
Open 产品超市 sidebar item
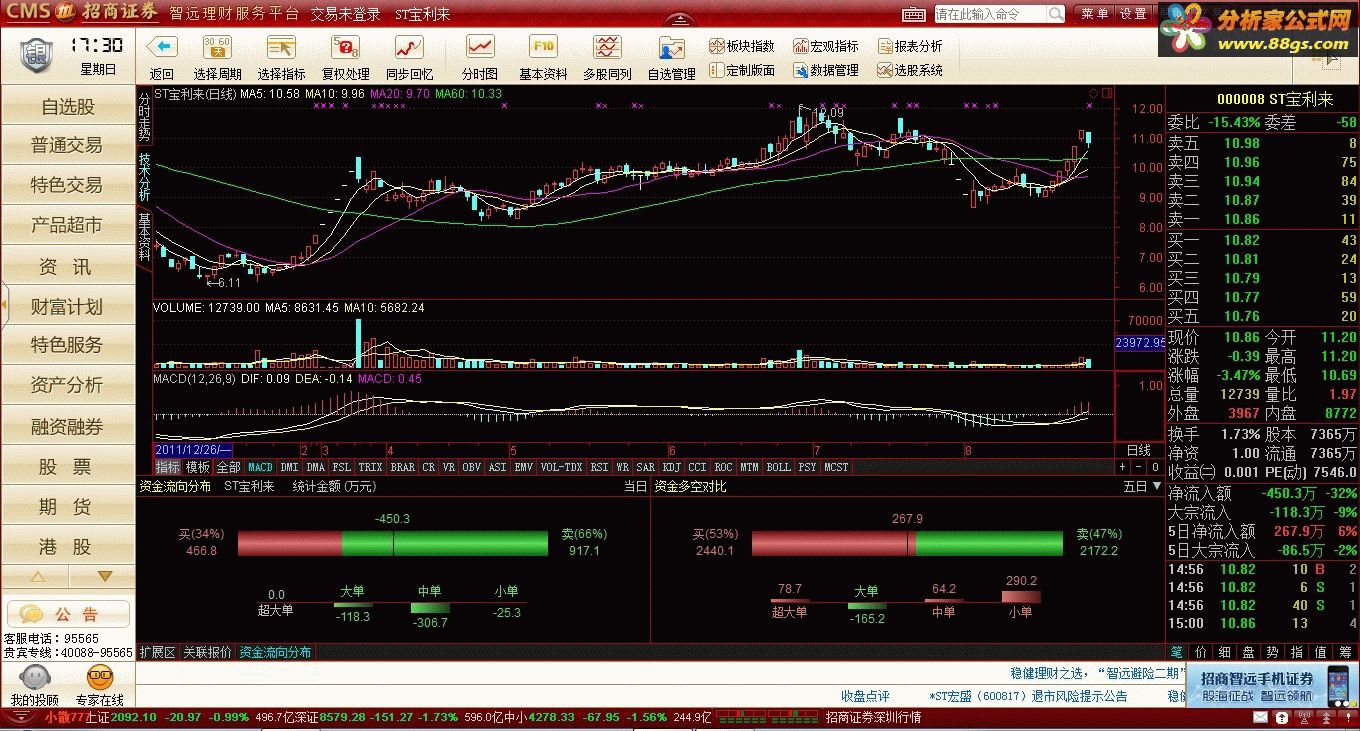pos(68,226)
